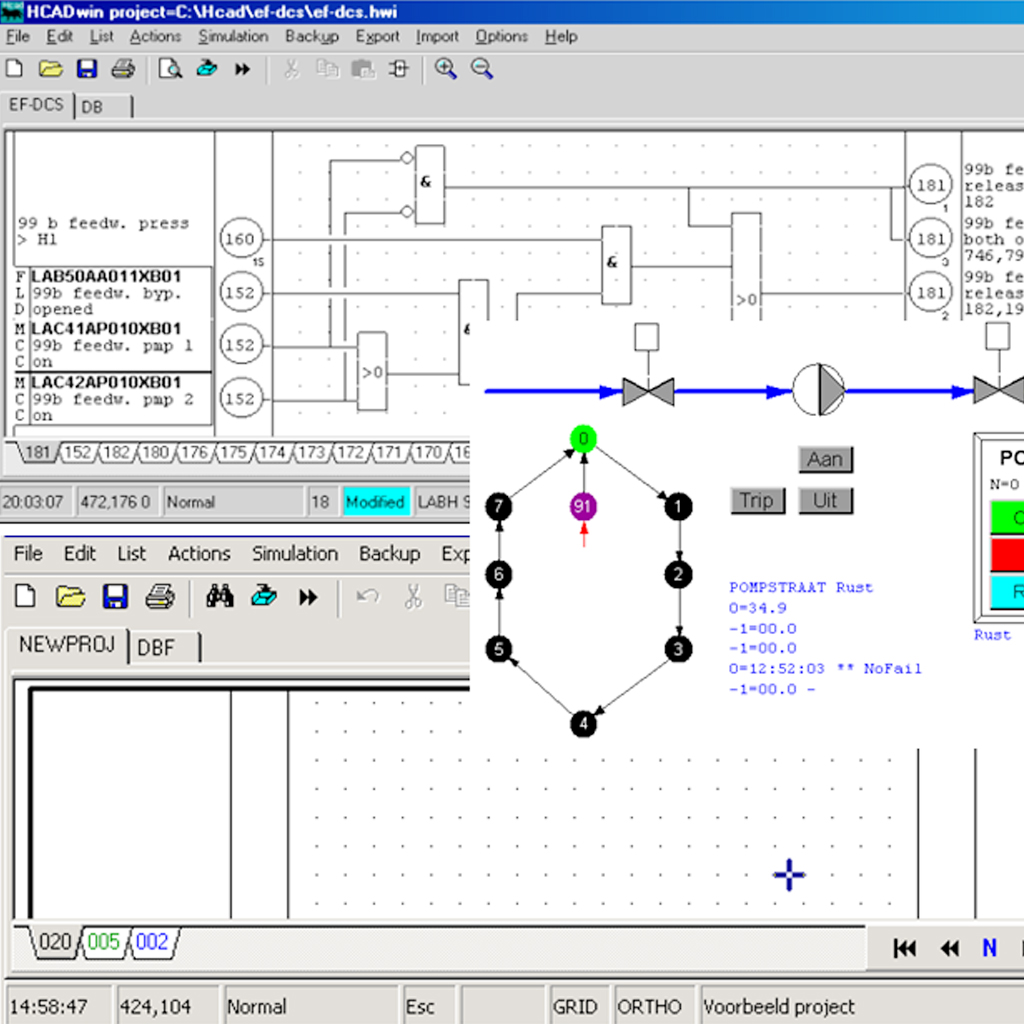The image size is (1024, 1024).
Task: Click Save icon in NEWPROJ window toolbar
Action: click(115, 596)
